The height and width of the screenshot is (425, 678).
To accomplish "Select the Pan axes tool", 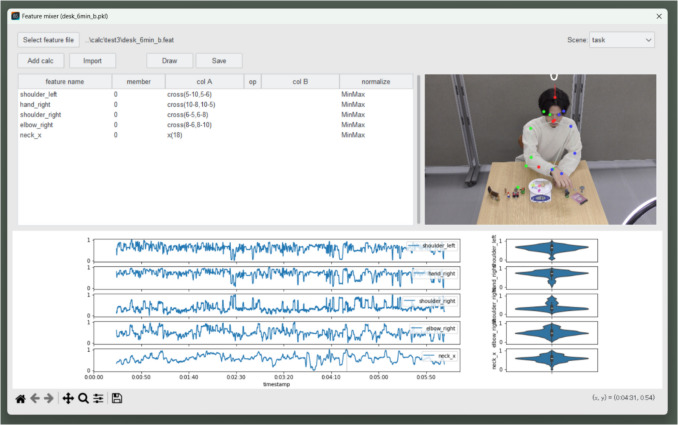I will pyautogui.click(x=68, y=398).
